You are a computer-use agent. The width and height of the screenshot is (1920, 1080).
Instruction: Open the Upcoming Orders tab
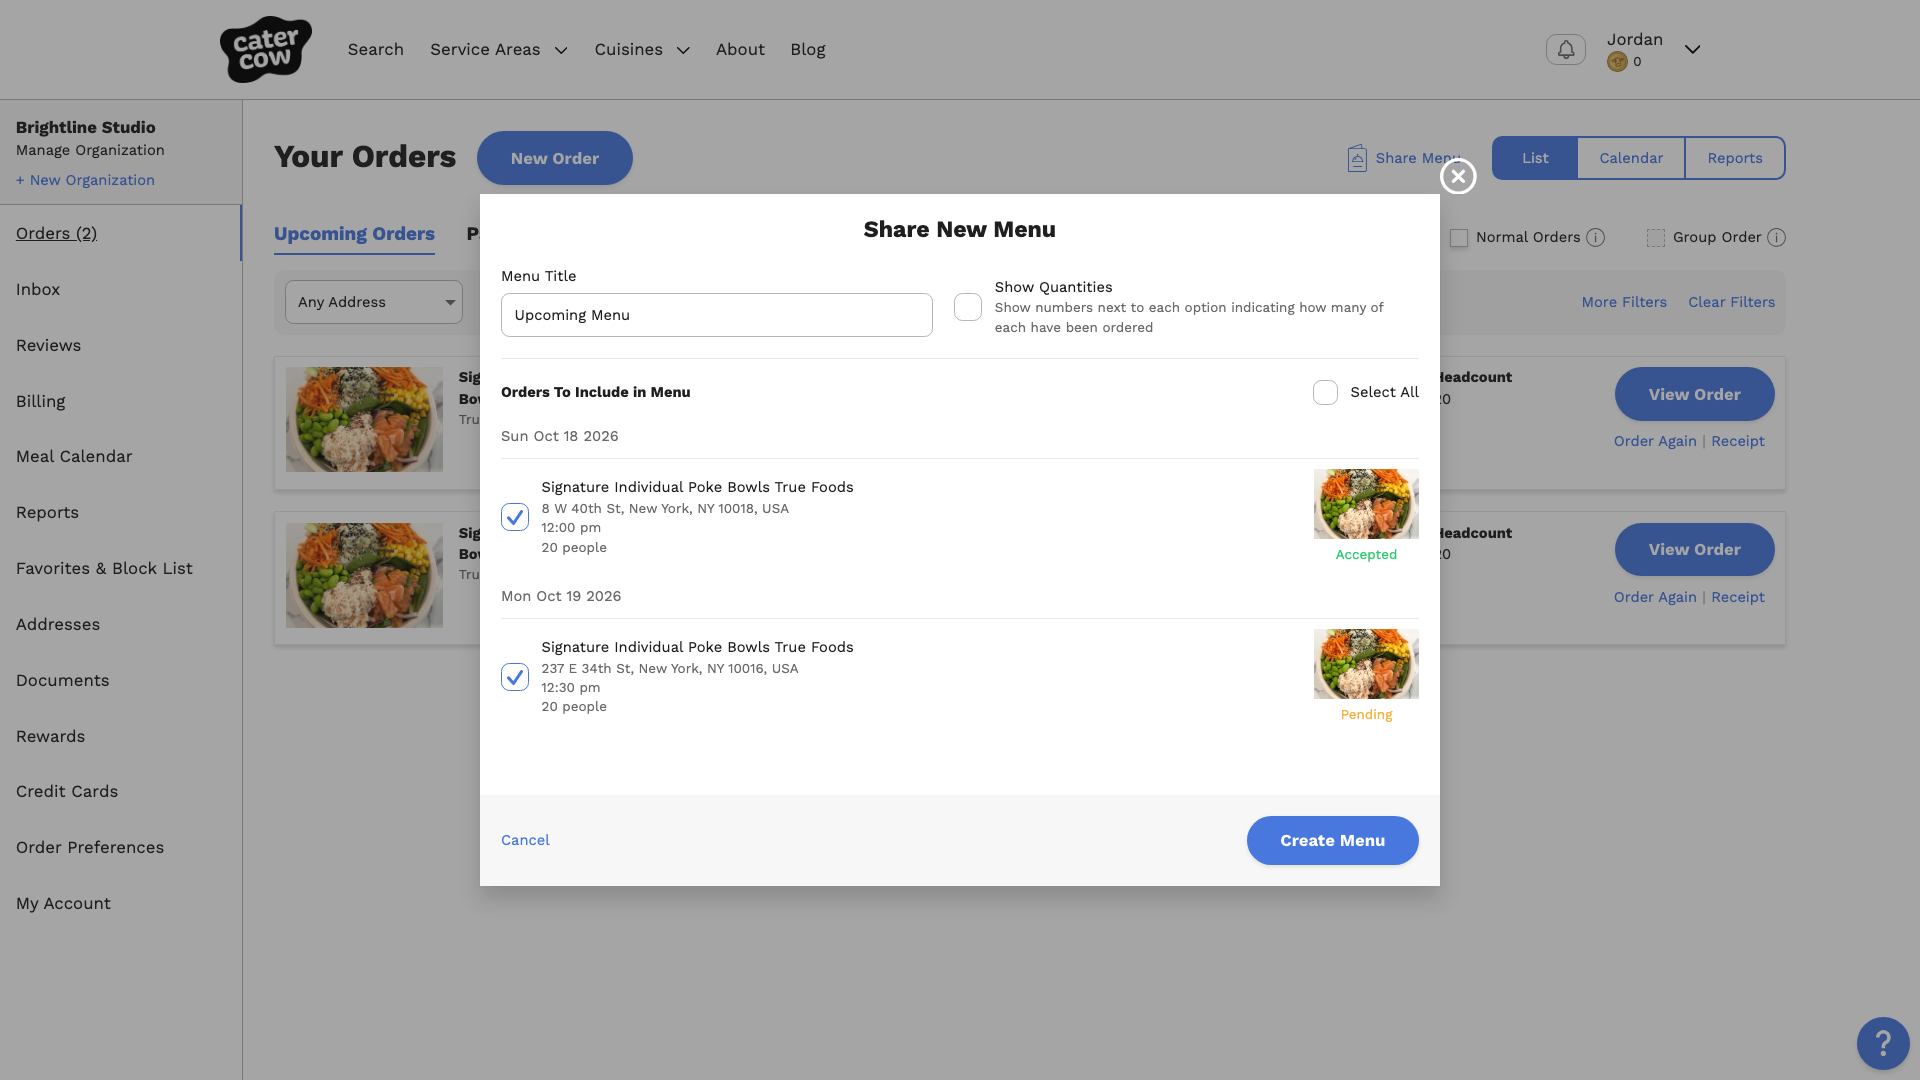click(x=354, y=234)
